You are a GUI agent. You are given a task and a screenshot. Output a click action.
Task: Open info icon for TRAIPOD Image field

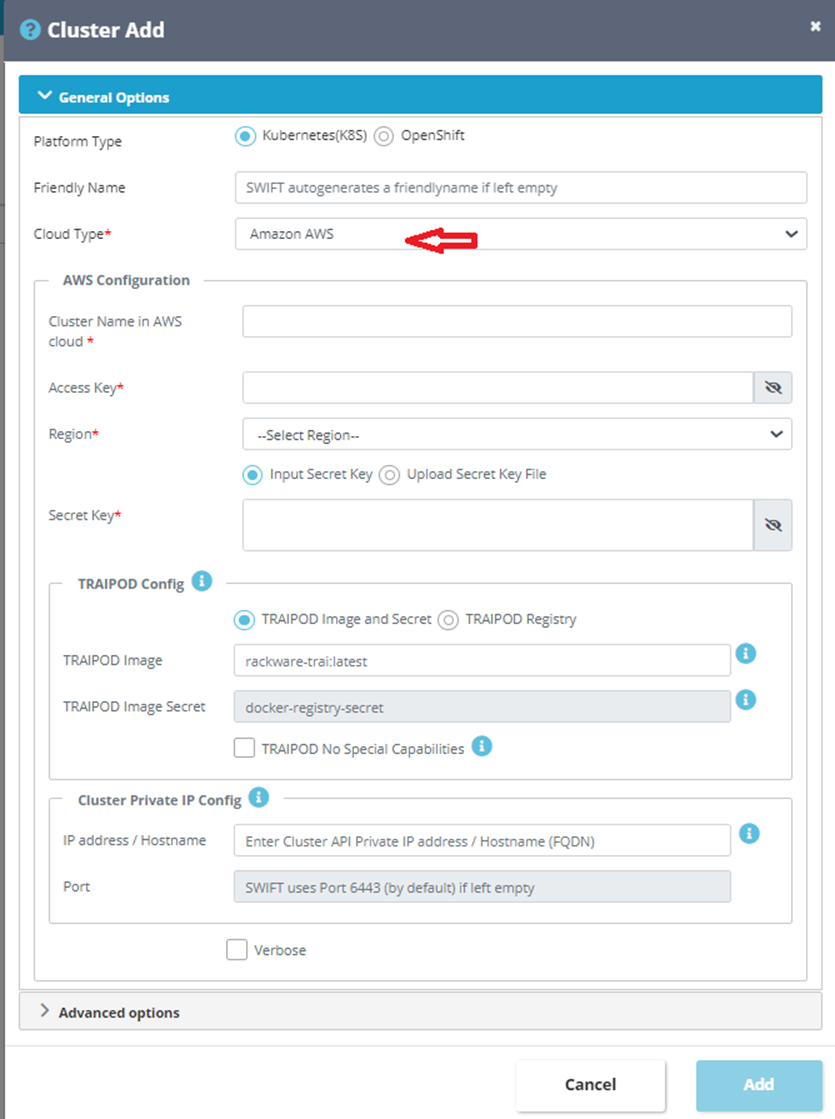click(x=746, y=653)
